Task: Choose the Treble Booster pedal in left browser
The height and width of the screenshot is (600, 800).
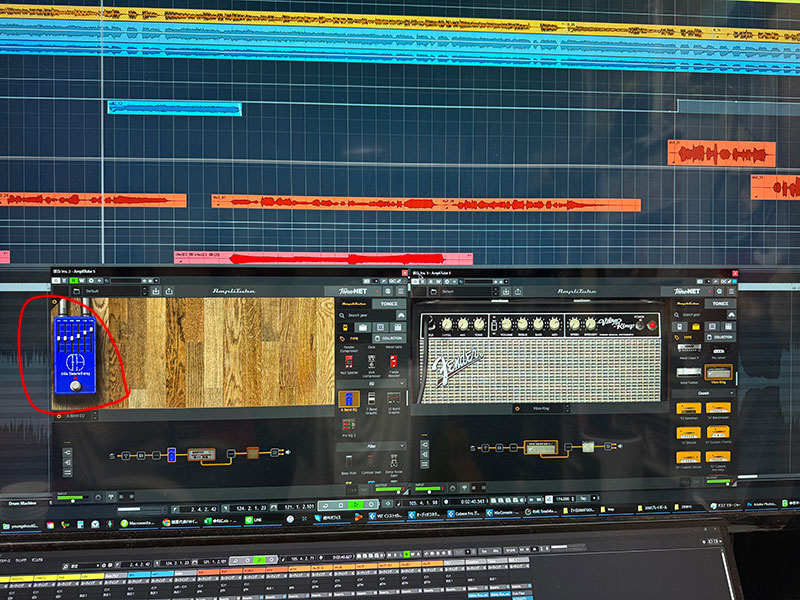Action: coord(393,362)
